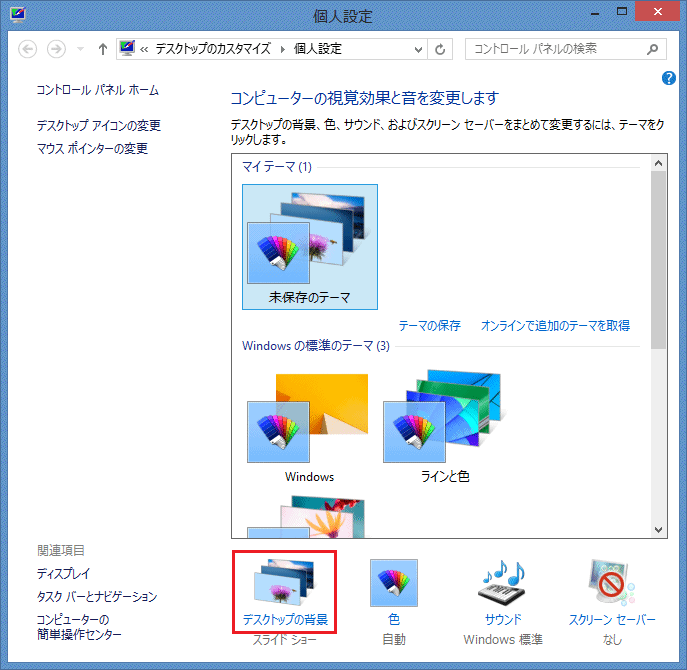This screenshot has height=670, width=687.
Task: Click the Up arrow to parent folder
Action: [103, 49]
